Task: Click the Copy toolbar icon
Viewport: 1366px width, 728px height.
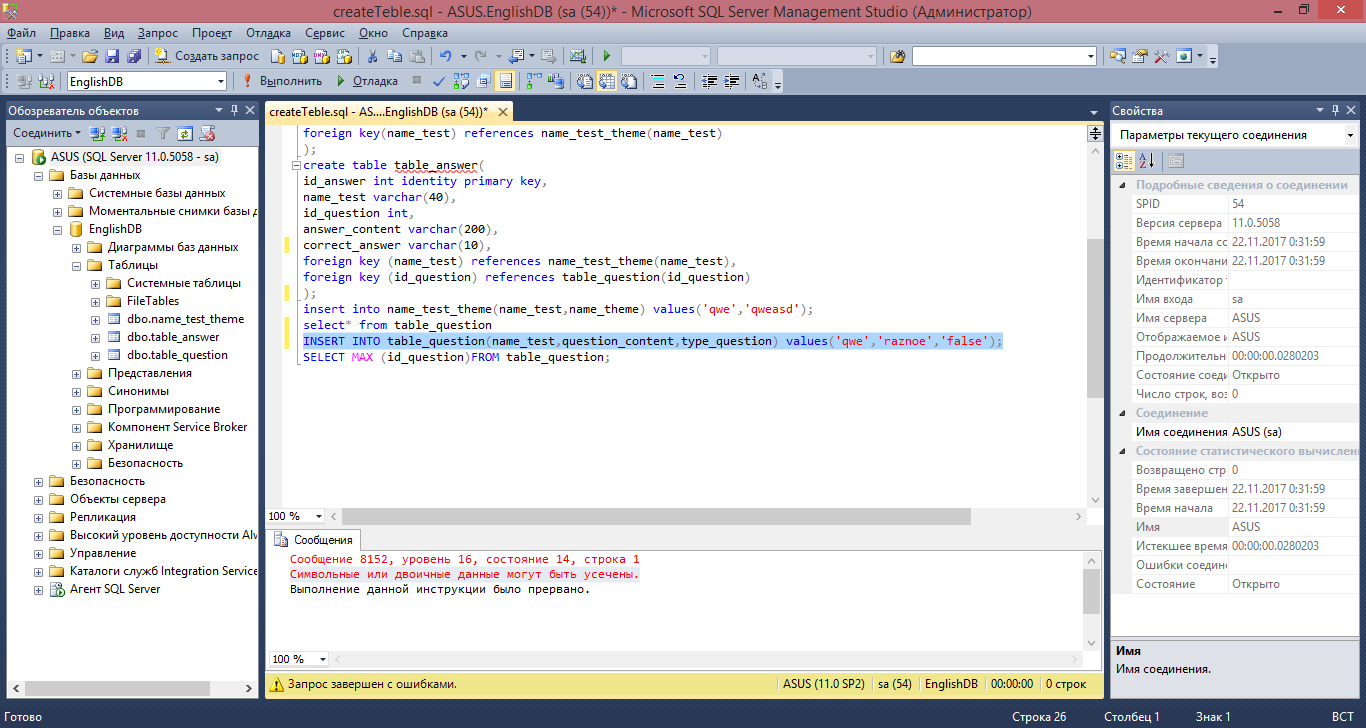Action: click(394, 56)
